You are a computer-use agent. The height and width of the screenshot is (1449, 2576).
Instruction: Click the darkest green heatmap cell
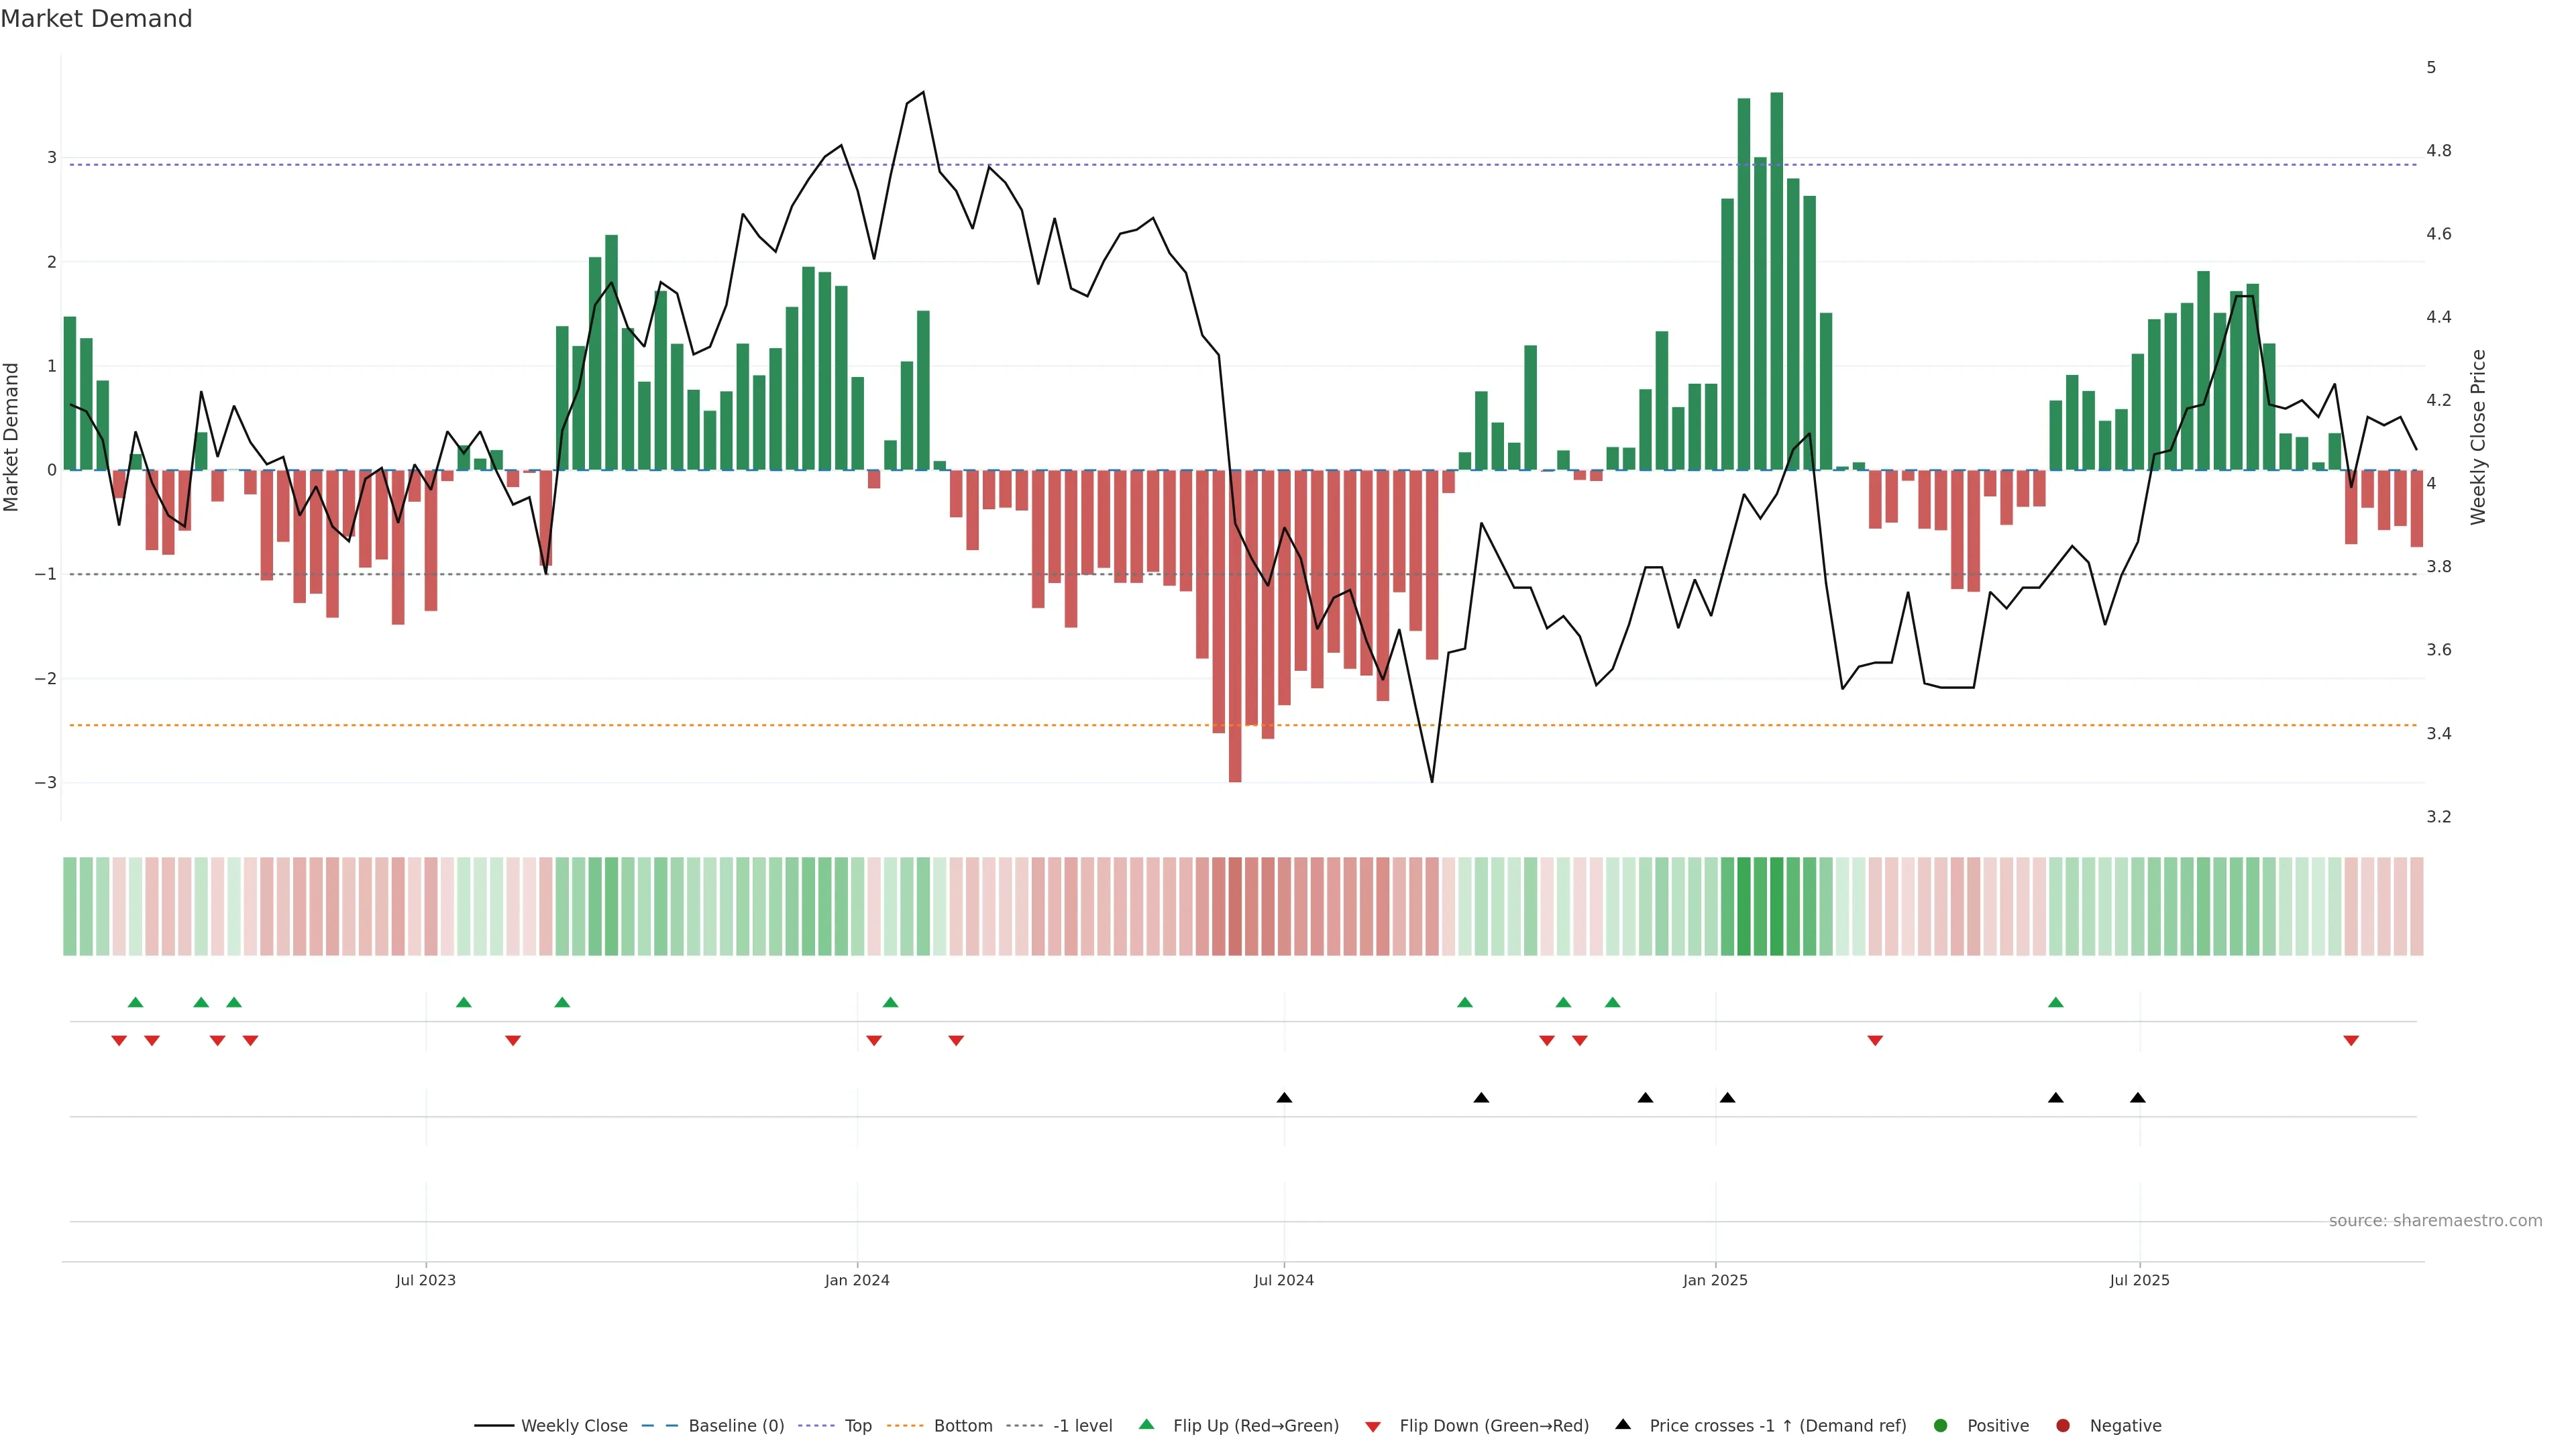click(x=1777, y=906)
